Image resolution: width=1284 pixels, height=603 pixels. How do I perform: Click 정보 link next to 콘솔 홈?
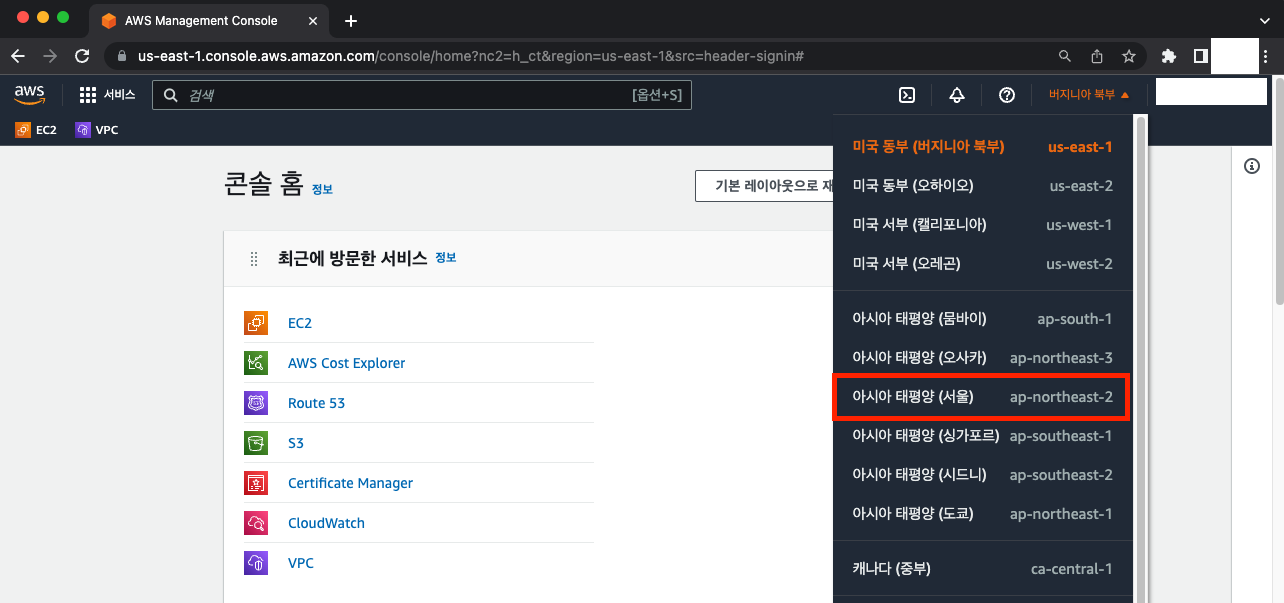click(x=322, y=189)
